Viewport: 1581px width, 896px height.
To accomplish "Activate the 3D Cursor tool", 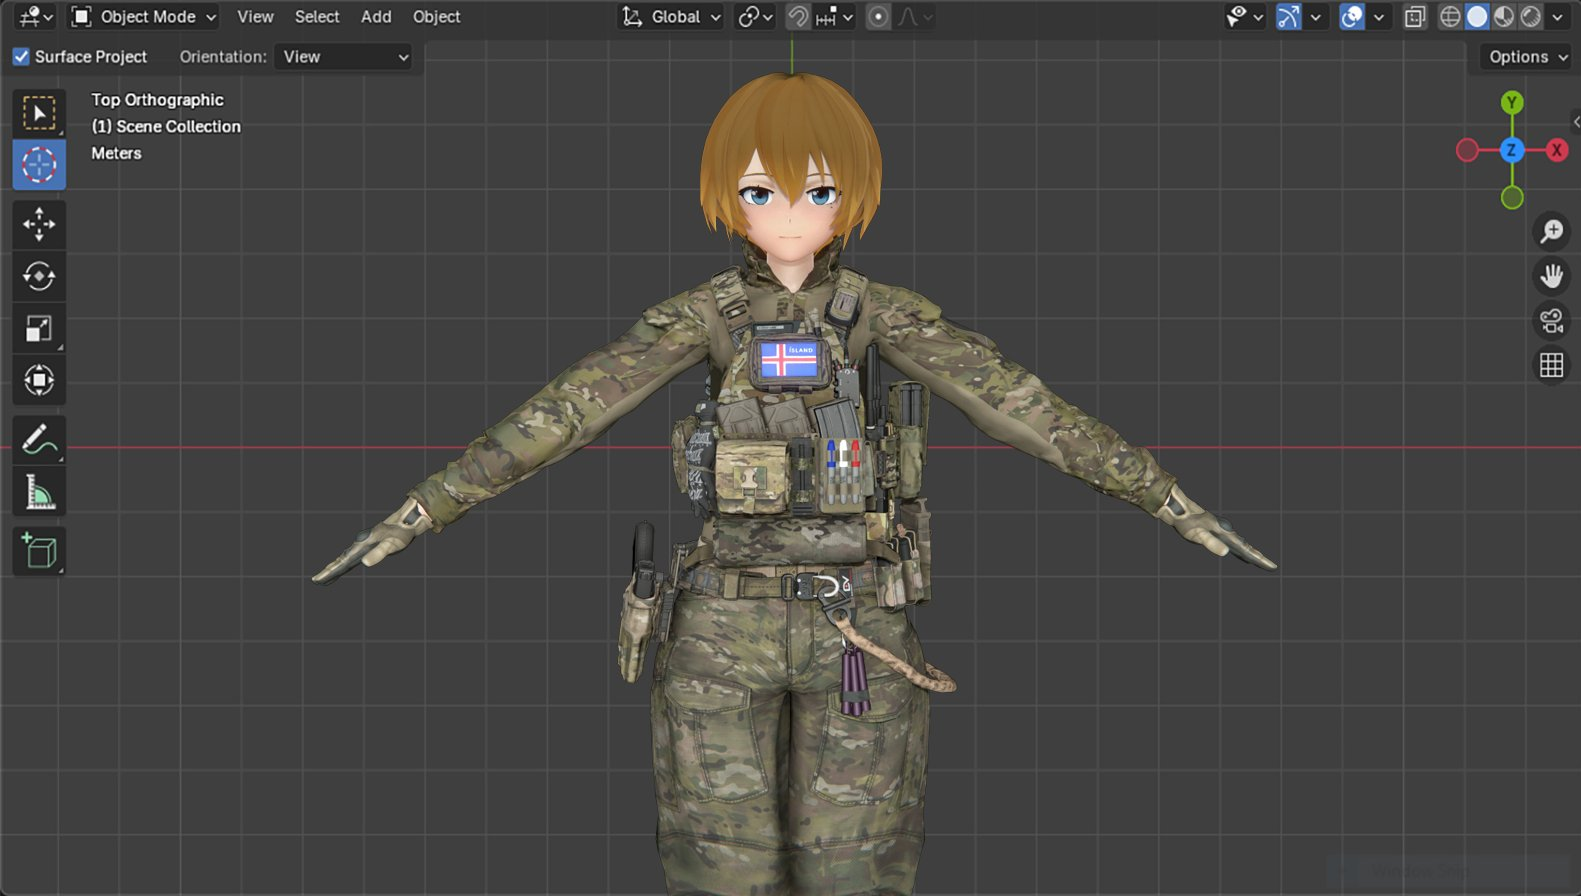I will [39, 165].
